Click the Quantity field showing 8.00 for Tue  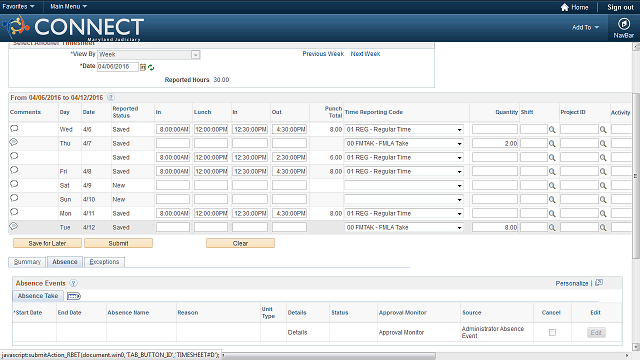[x=495, y=227]
